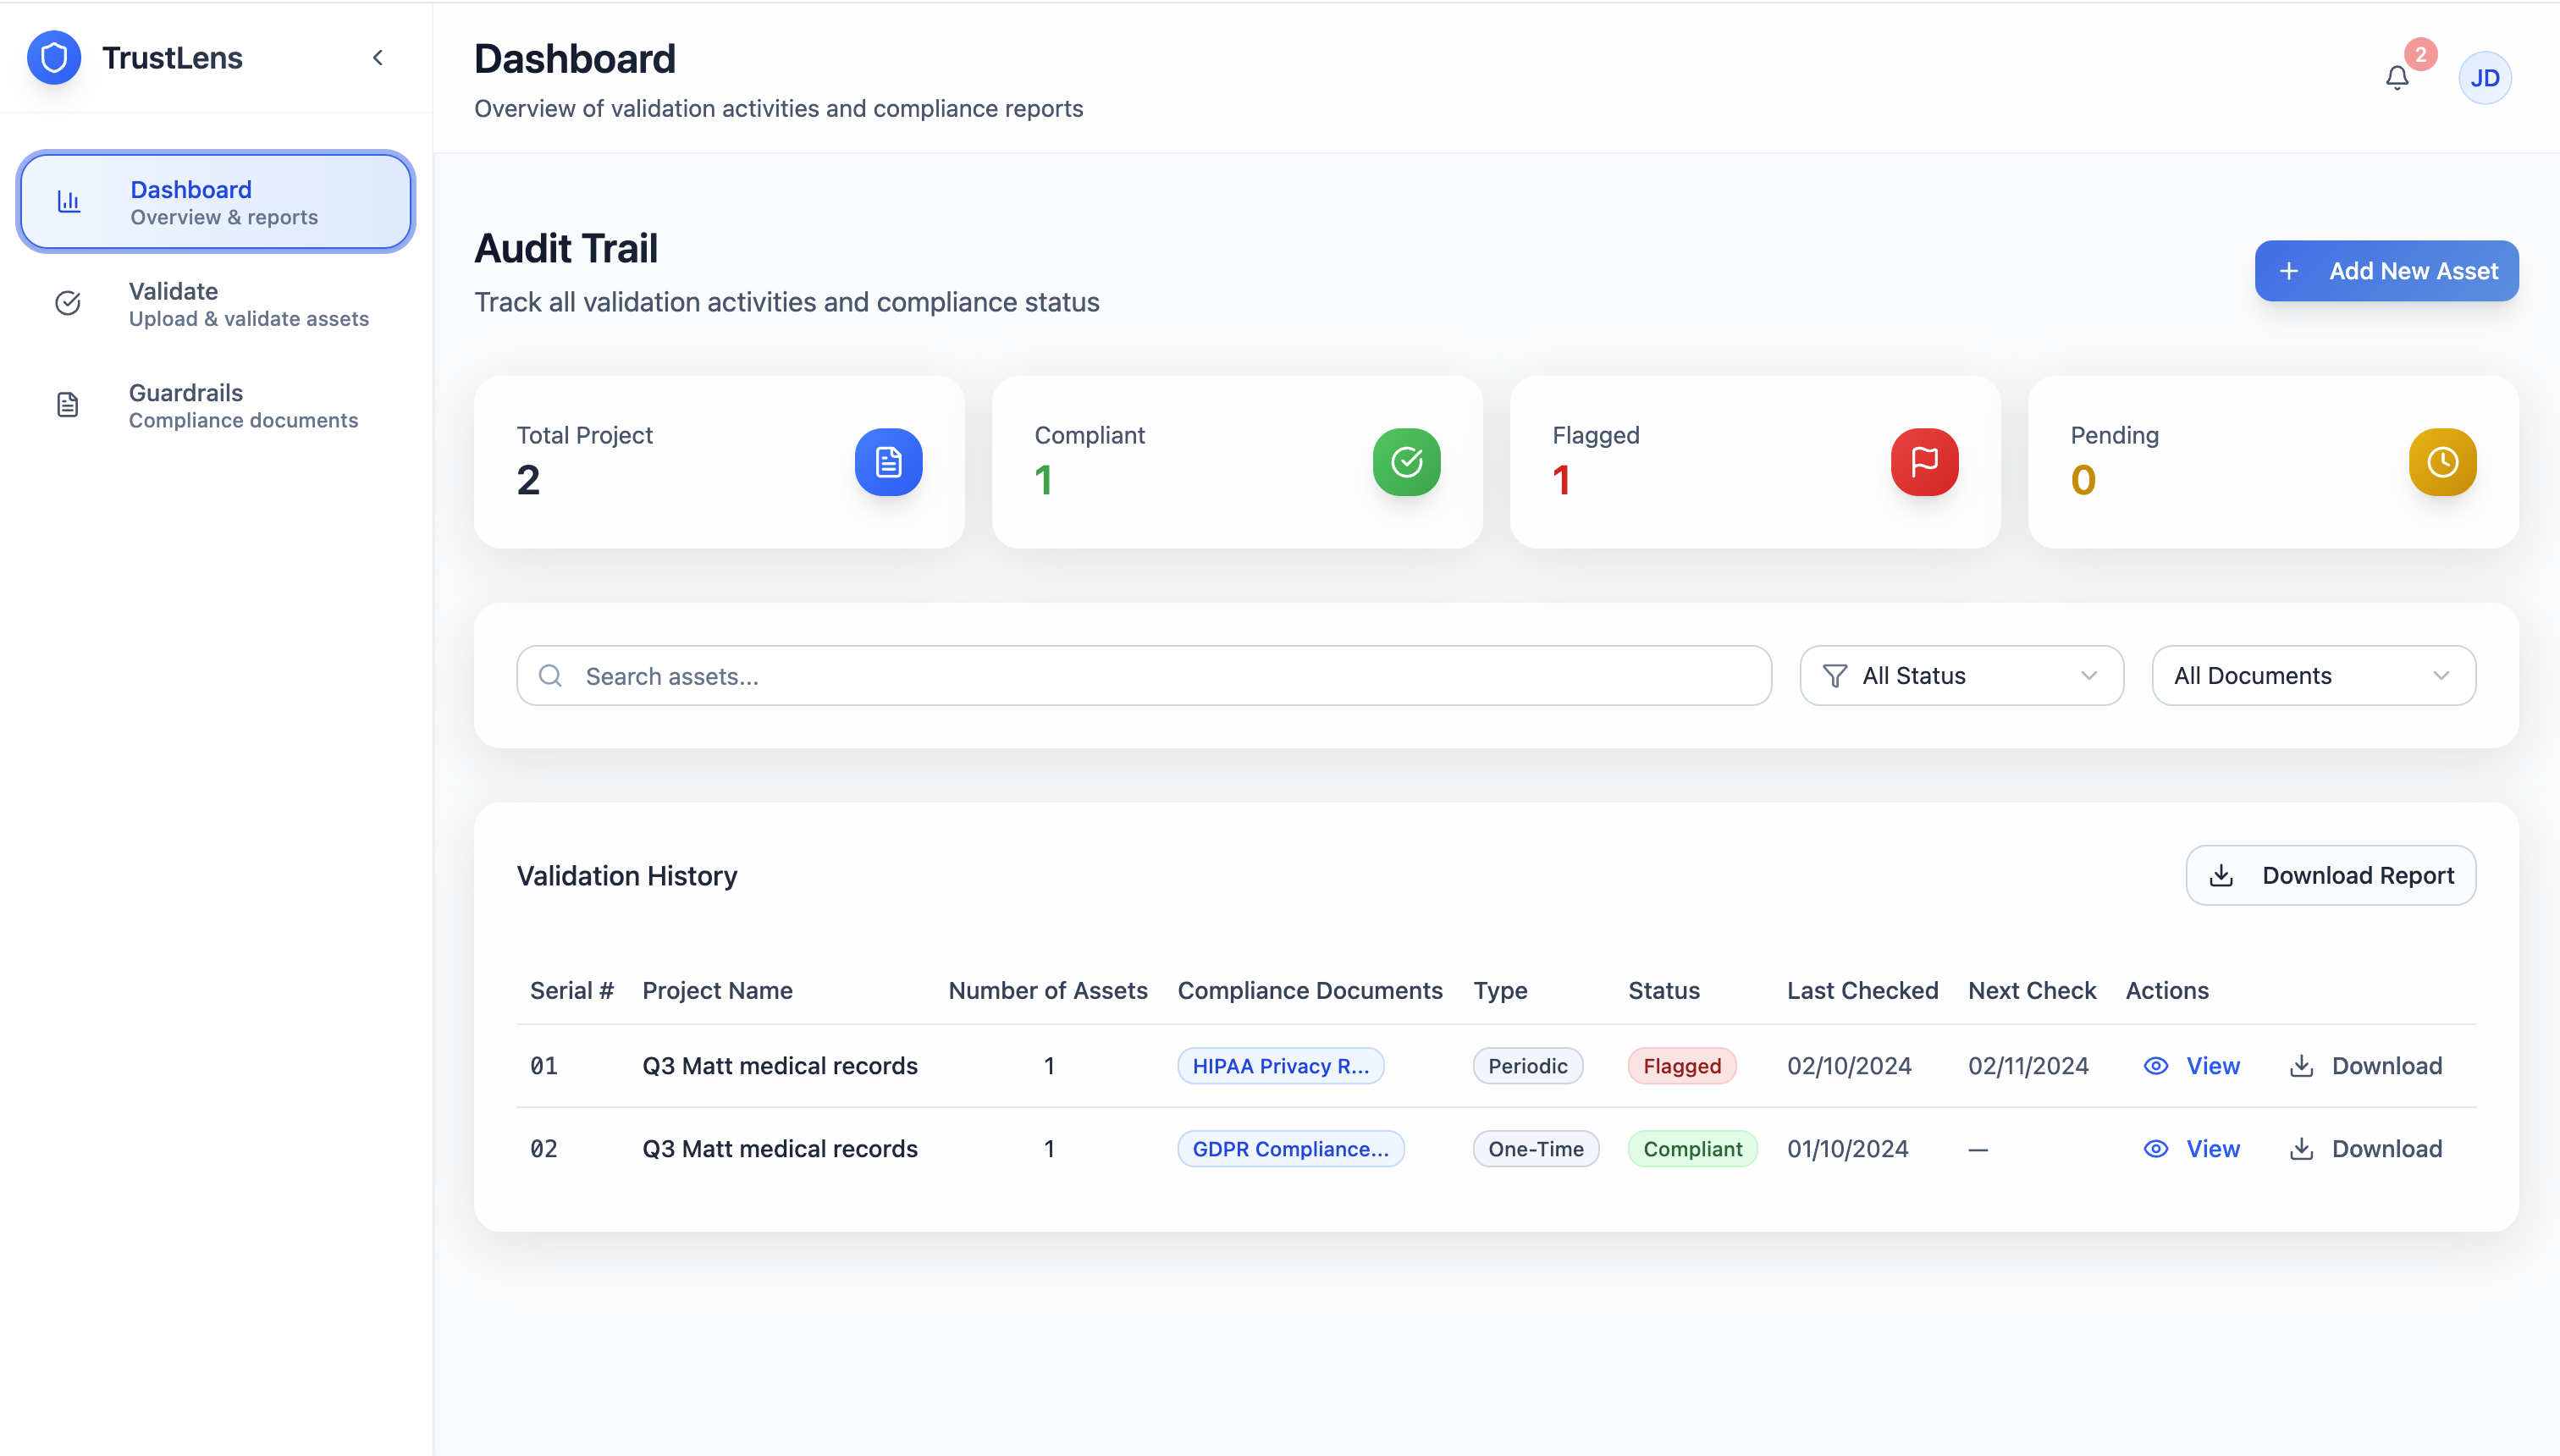Click the HIPAA Privacy R... document tag
The height and width of the screenshot is (1456, 2560).
point(1280,1066)
